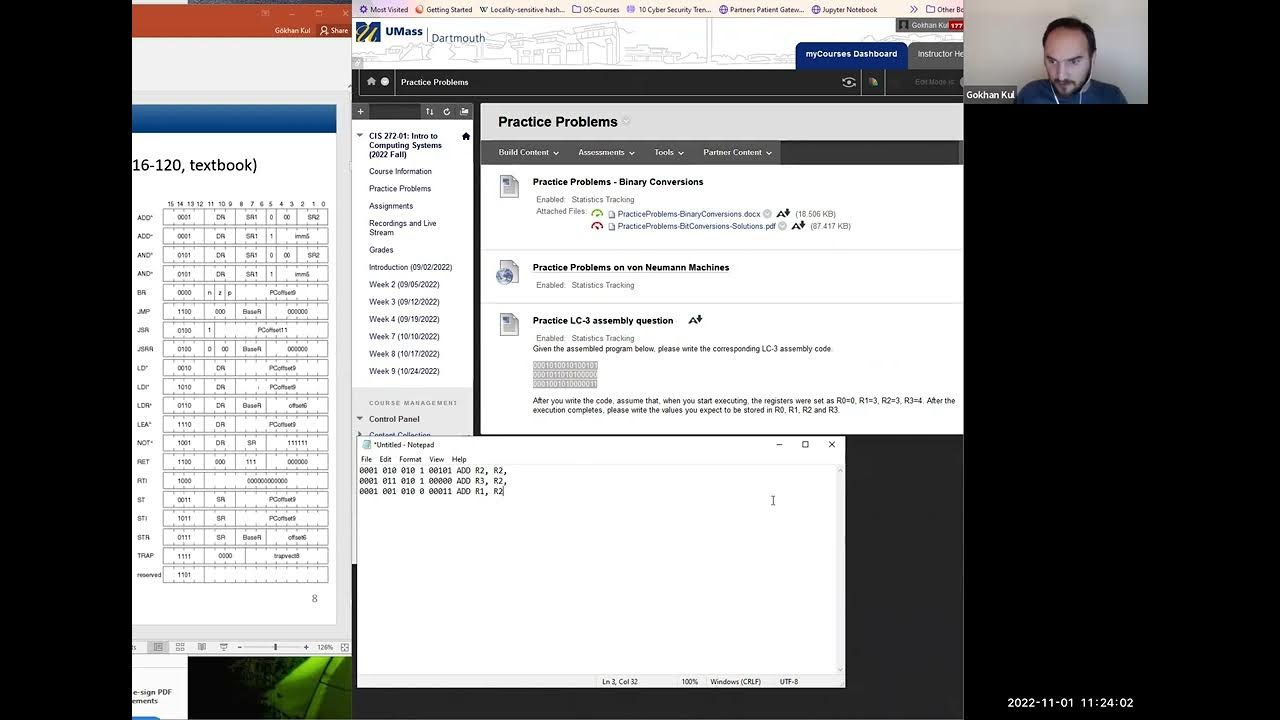1280x720 pixels.
Task: Switch to the myCourses Dashboard tab
Action: pyautogui.click(x=851, y=54)
